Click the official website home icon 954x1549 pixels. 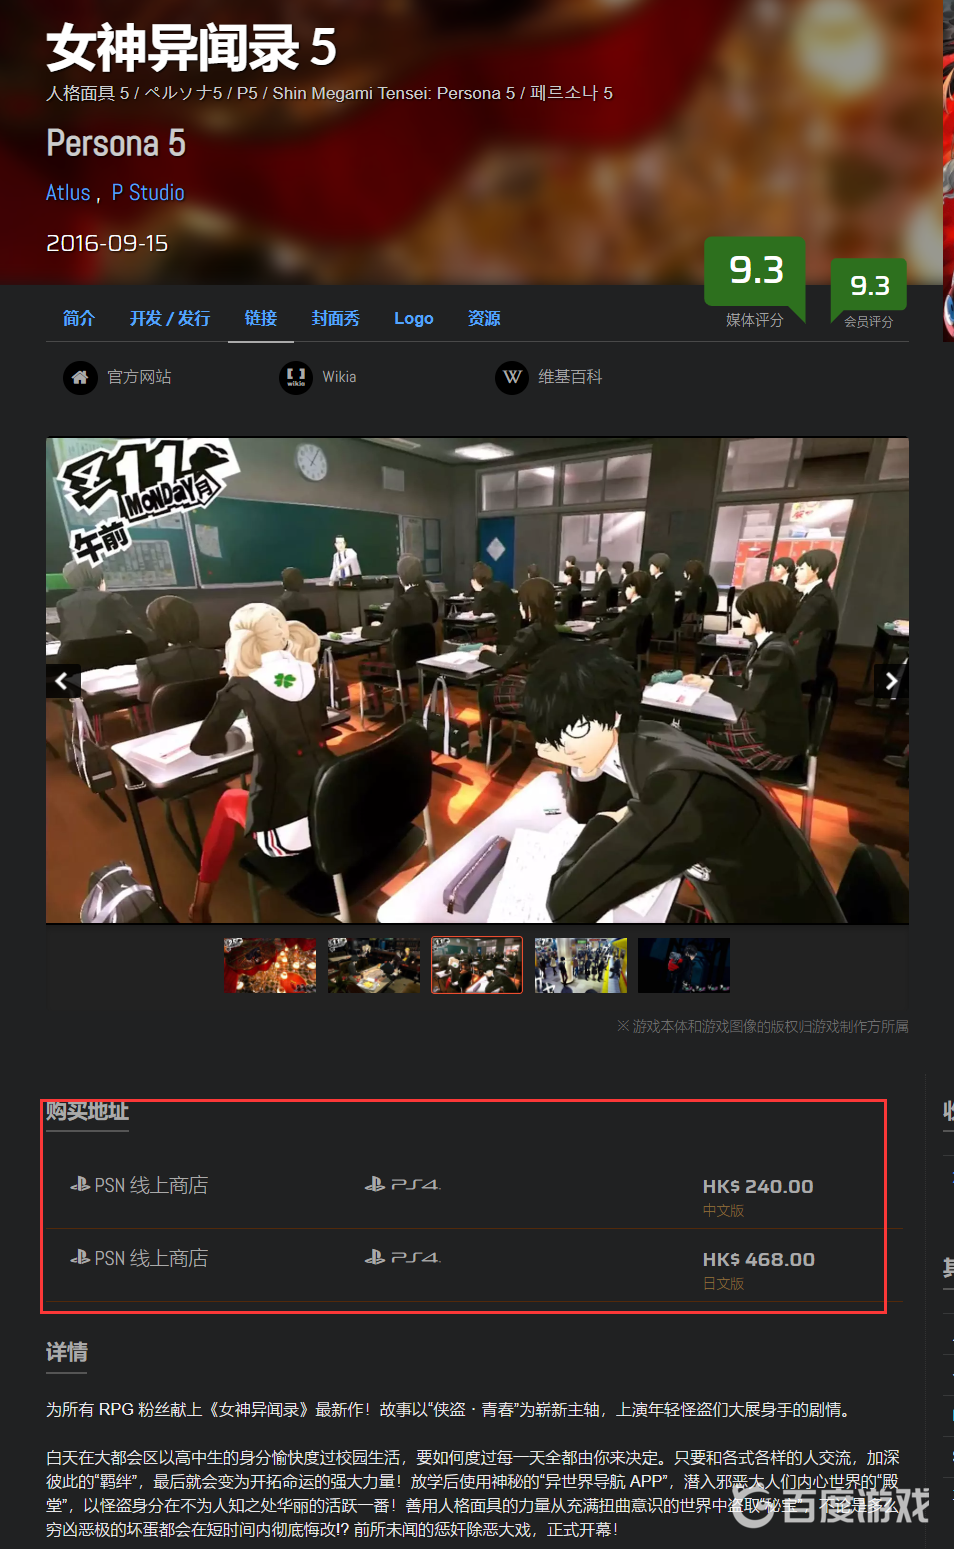pyautogui.click(x=80, y=377)
